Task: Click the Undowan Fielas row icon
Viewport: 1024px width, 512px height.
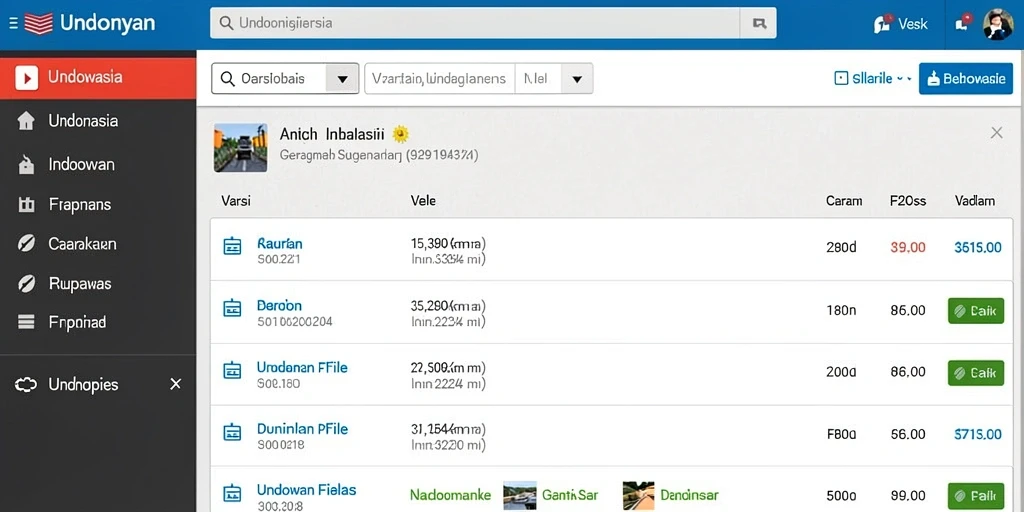Action: (232, 493)
